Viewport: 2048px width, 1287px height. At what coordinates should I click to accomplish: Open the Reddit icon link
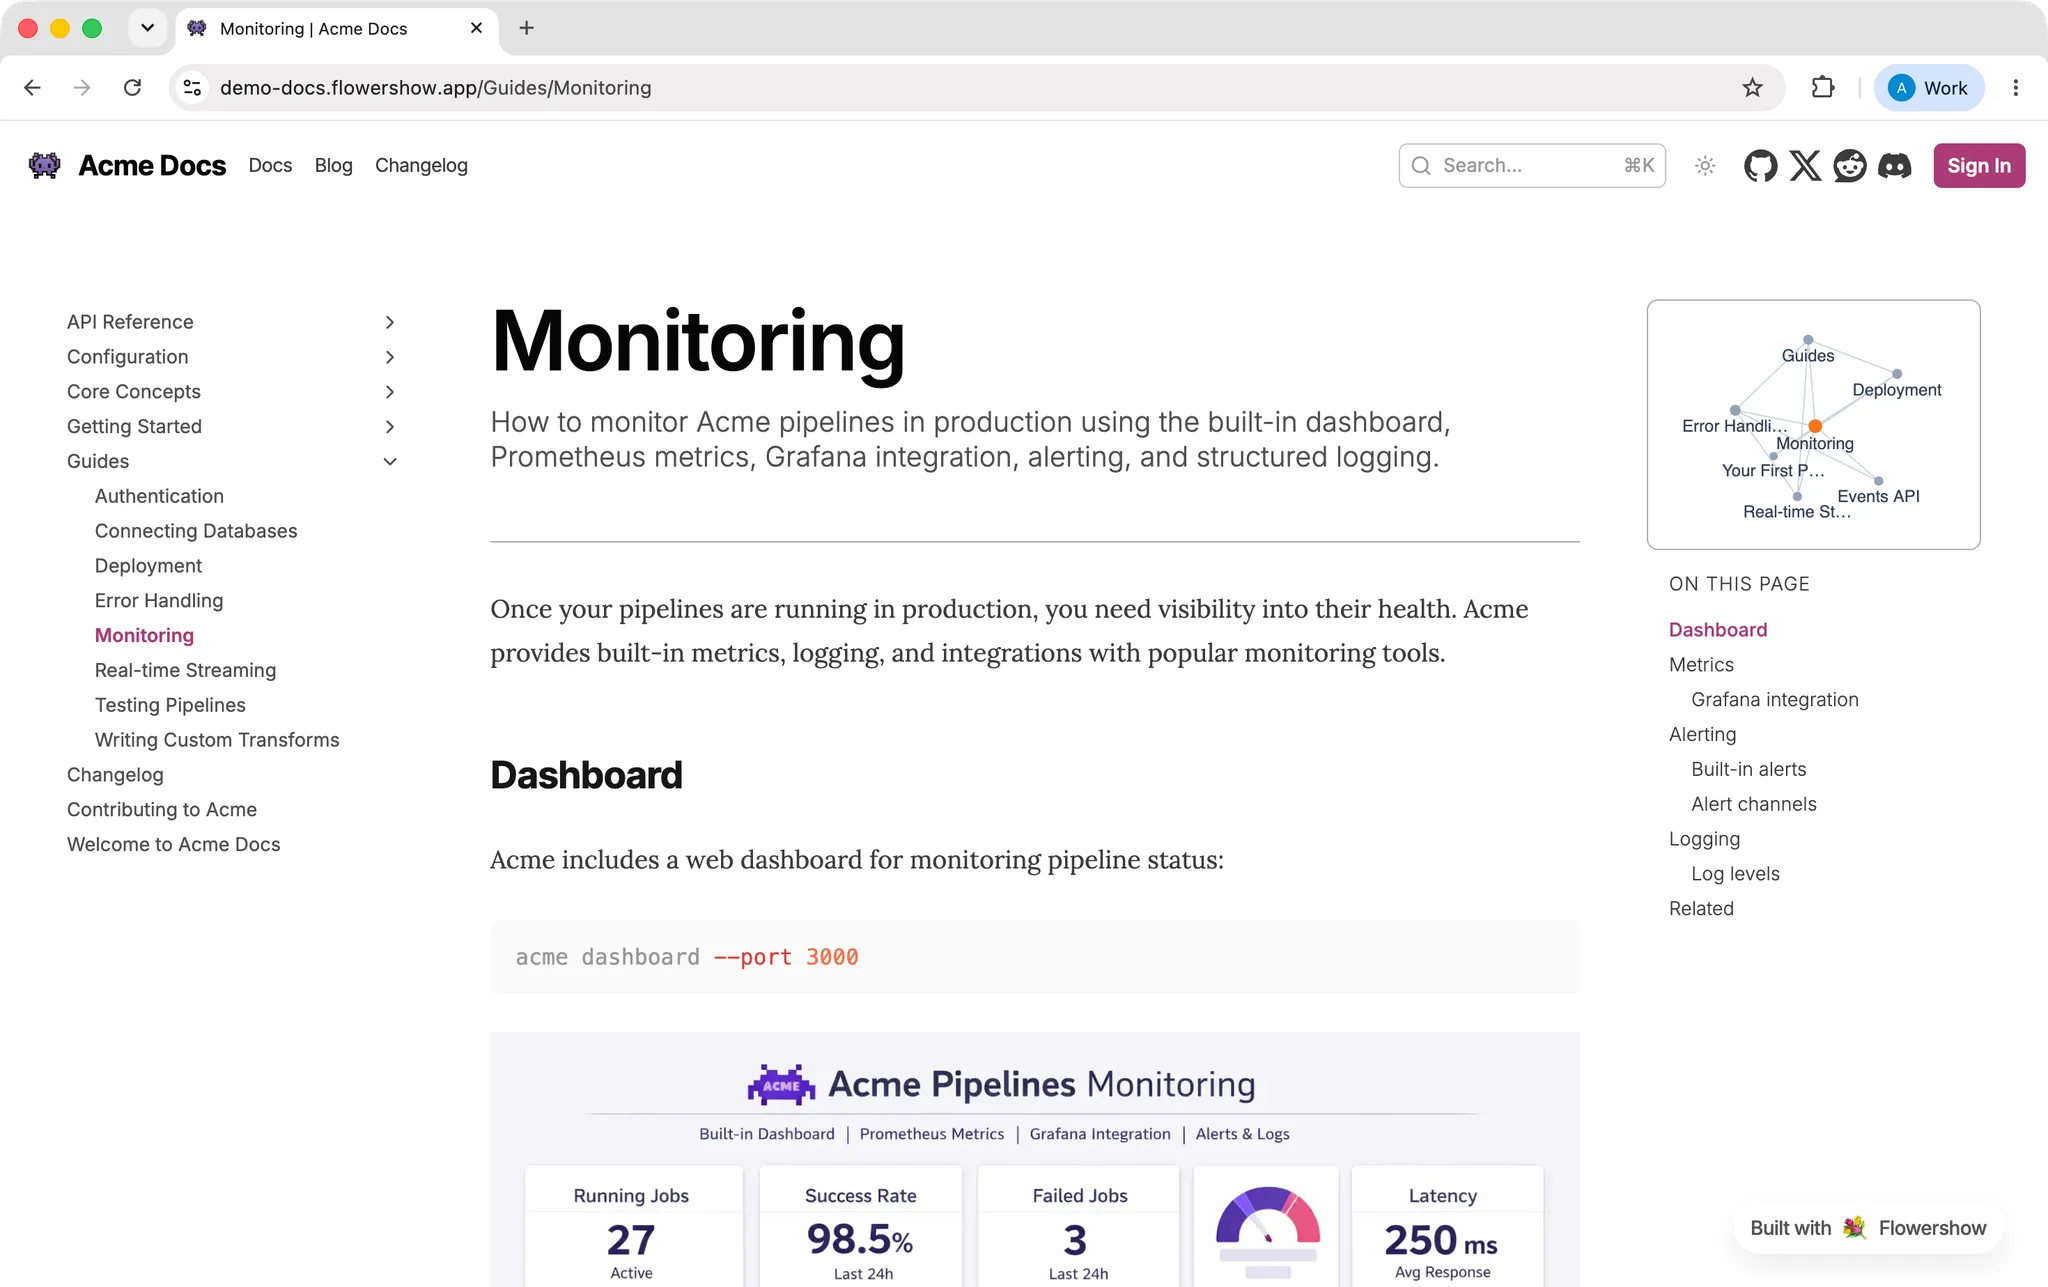(1850, 166)
